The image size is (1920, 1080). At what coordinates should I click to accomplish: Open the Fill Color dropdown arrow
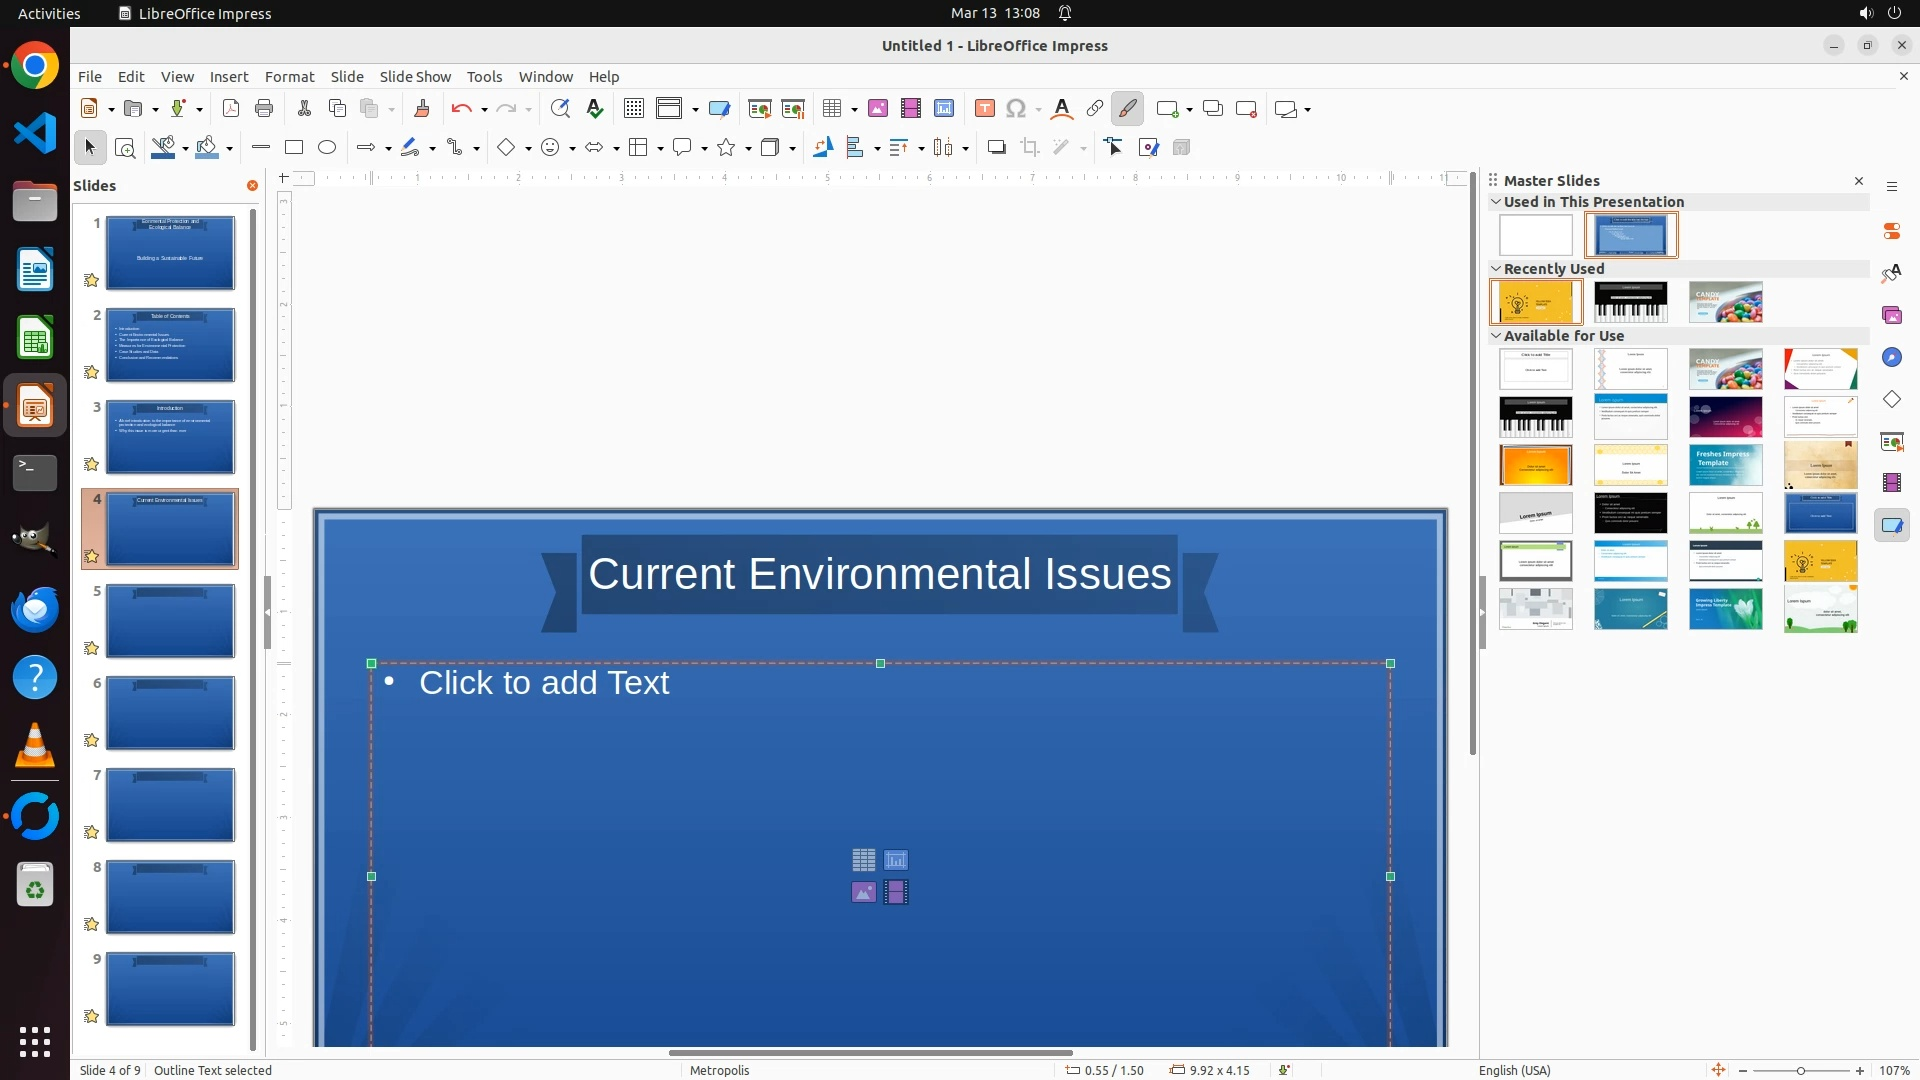230,149
